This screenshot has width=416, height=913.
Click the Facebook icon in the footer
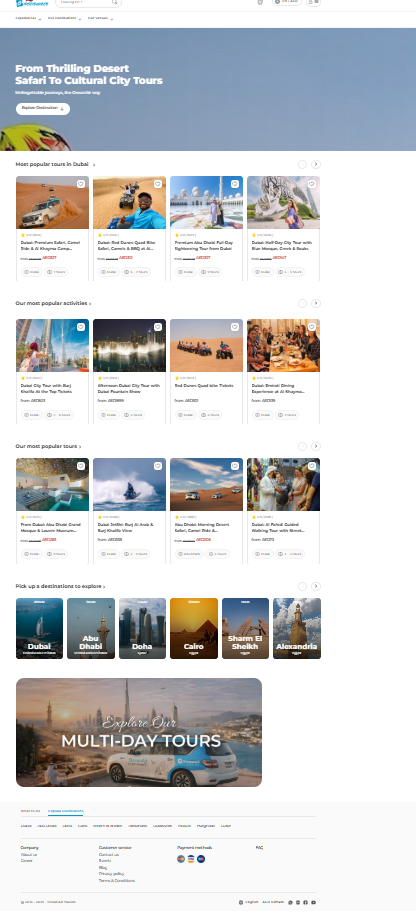305,902
